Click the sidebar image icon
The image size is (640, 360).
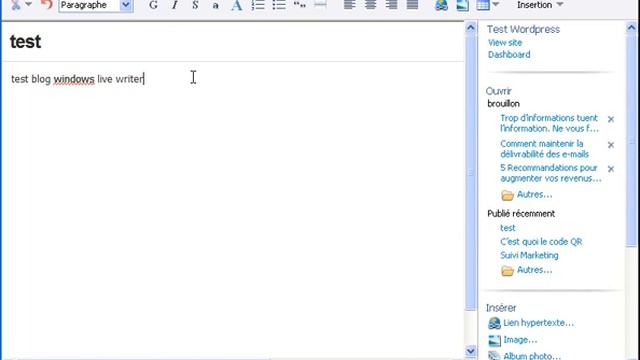point(494,340)
